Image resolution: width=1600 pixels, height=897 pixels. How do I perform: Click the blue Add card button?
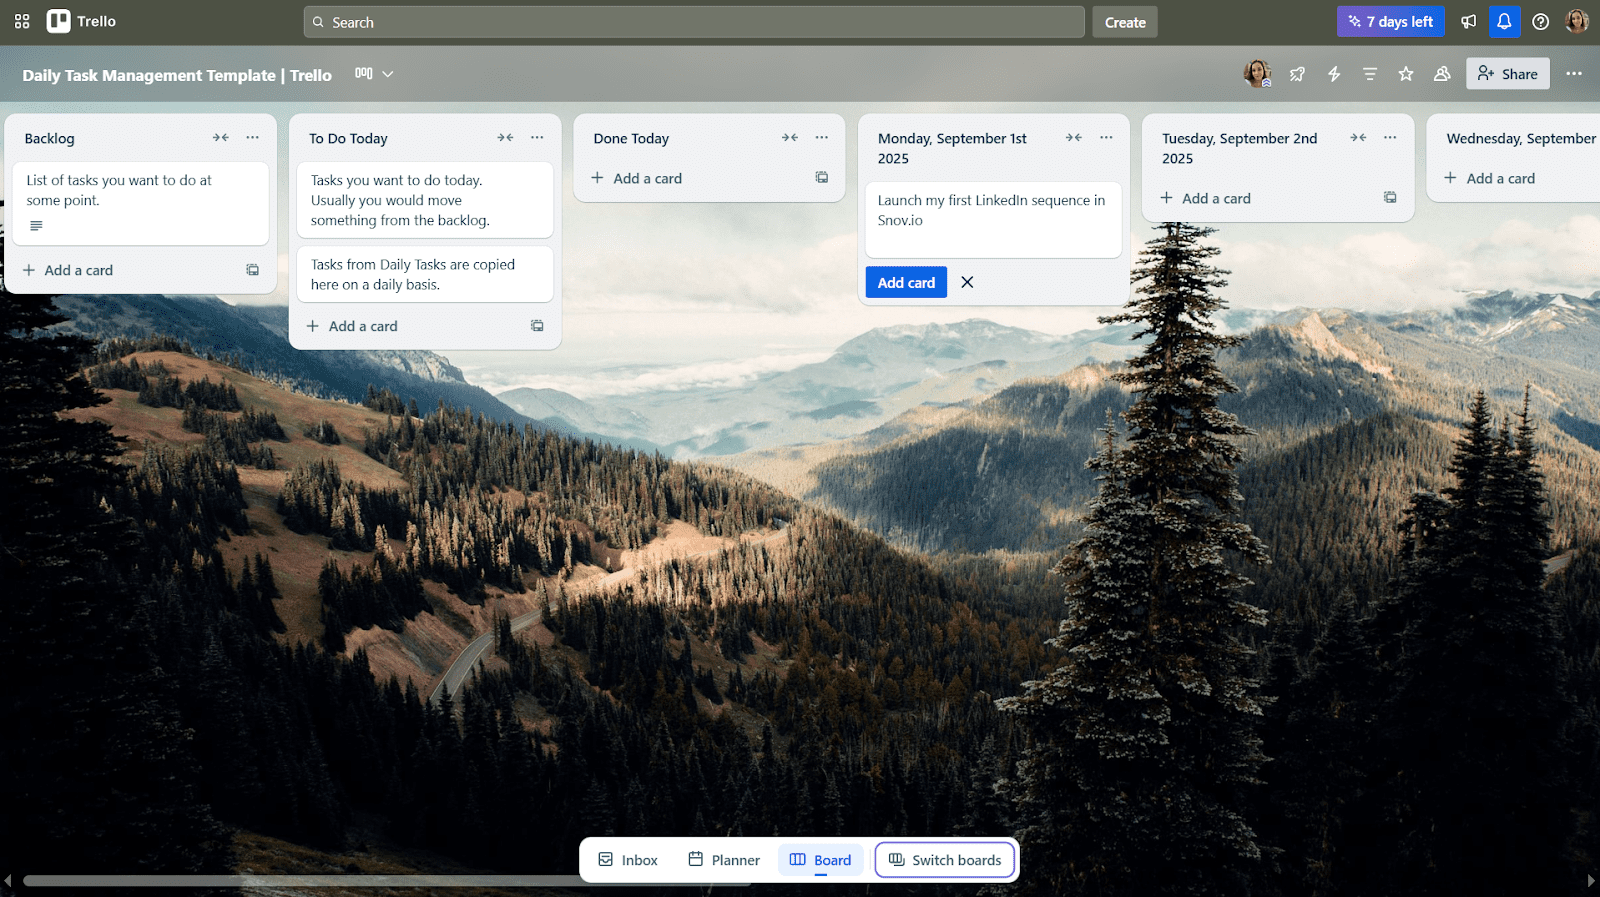pos(906,283)
